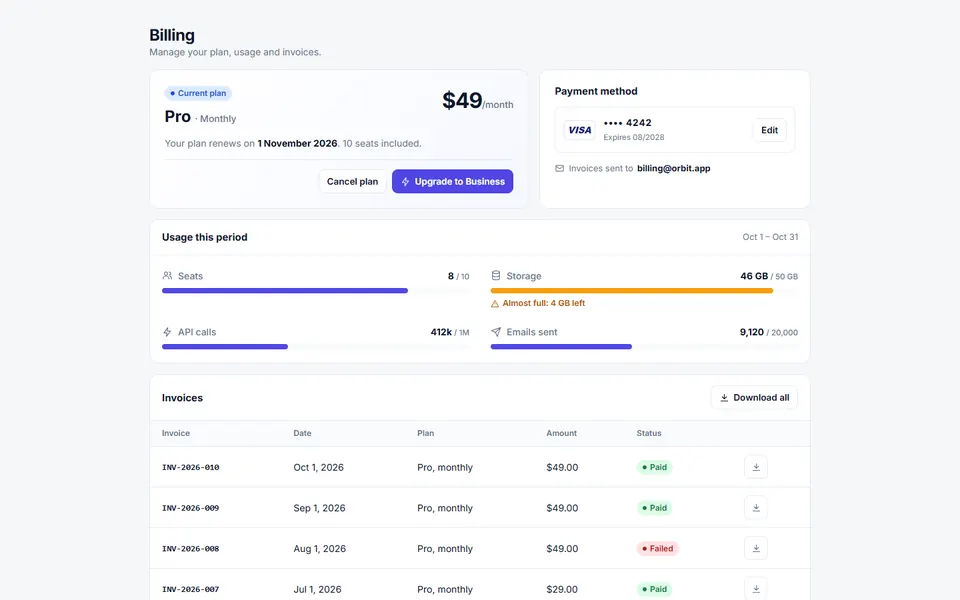Image resolution: width=960 pixels, height=600 pixels.
Task: Download invoice INV-2026-010
Action: [756, 467]
